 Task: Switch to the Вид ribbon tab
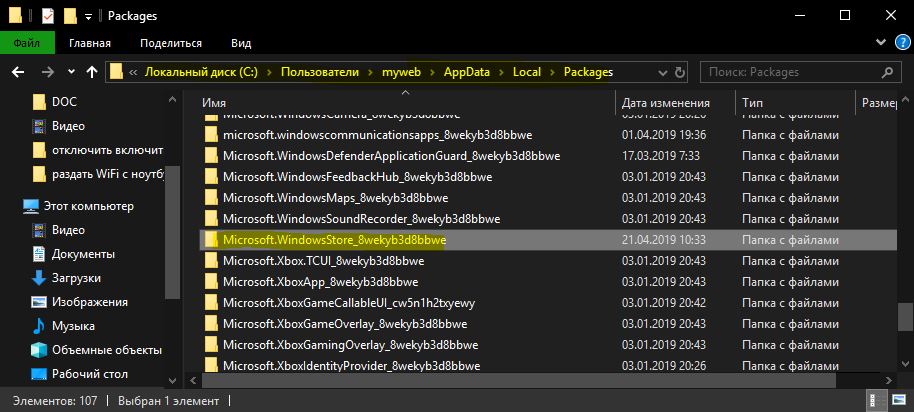click(241, 43)
